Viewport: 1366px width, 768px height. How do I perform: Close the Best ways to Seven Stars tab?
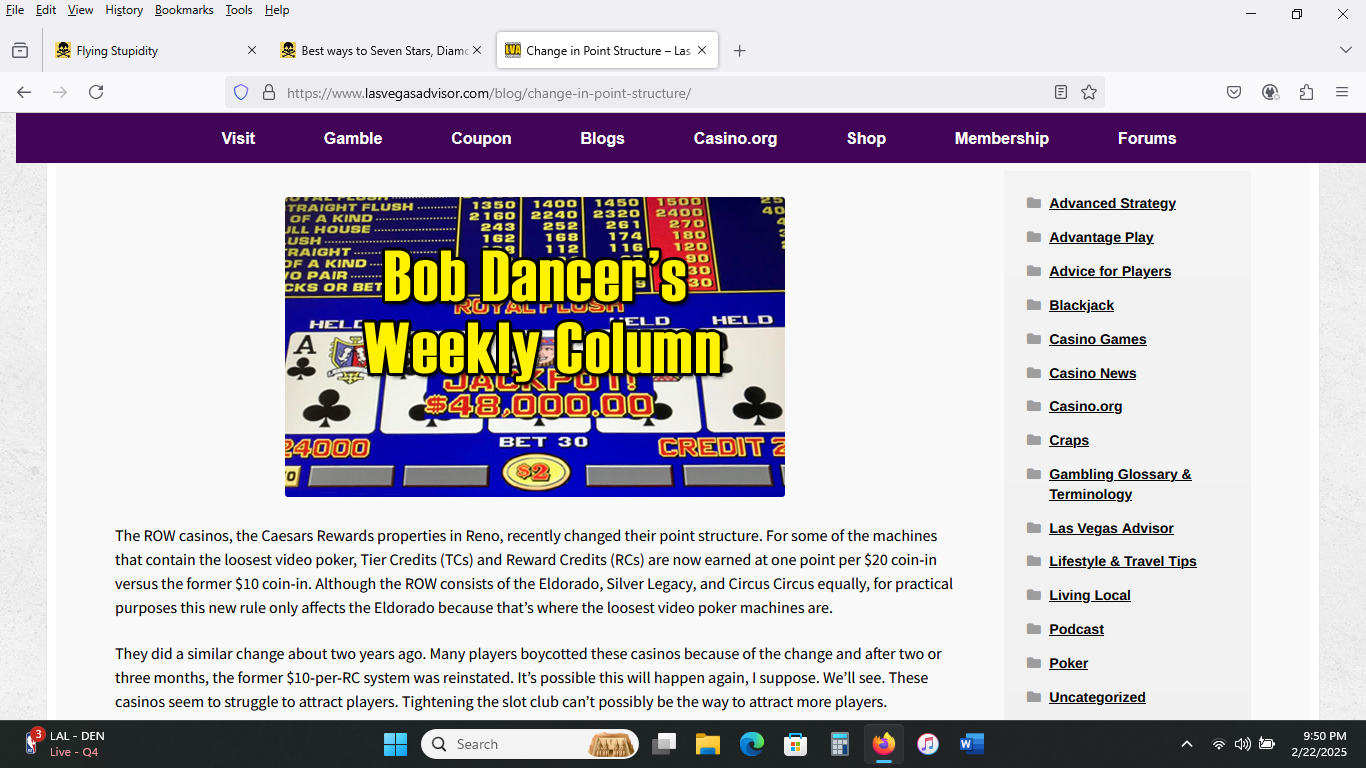477,50
